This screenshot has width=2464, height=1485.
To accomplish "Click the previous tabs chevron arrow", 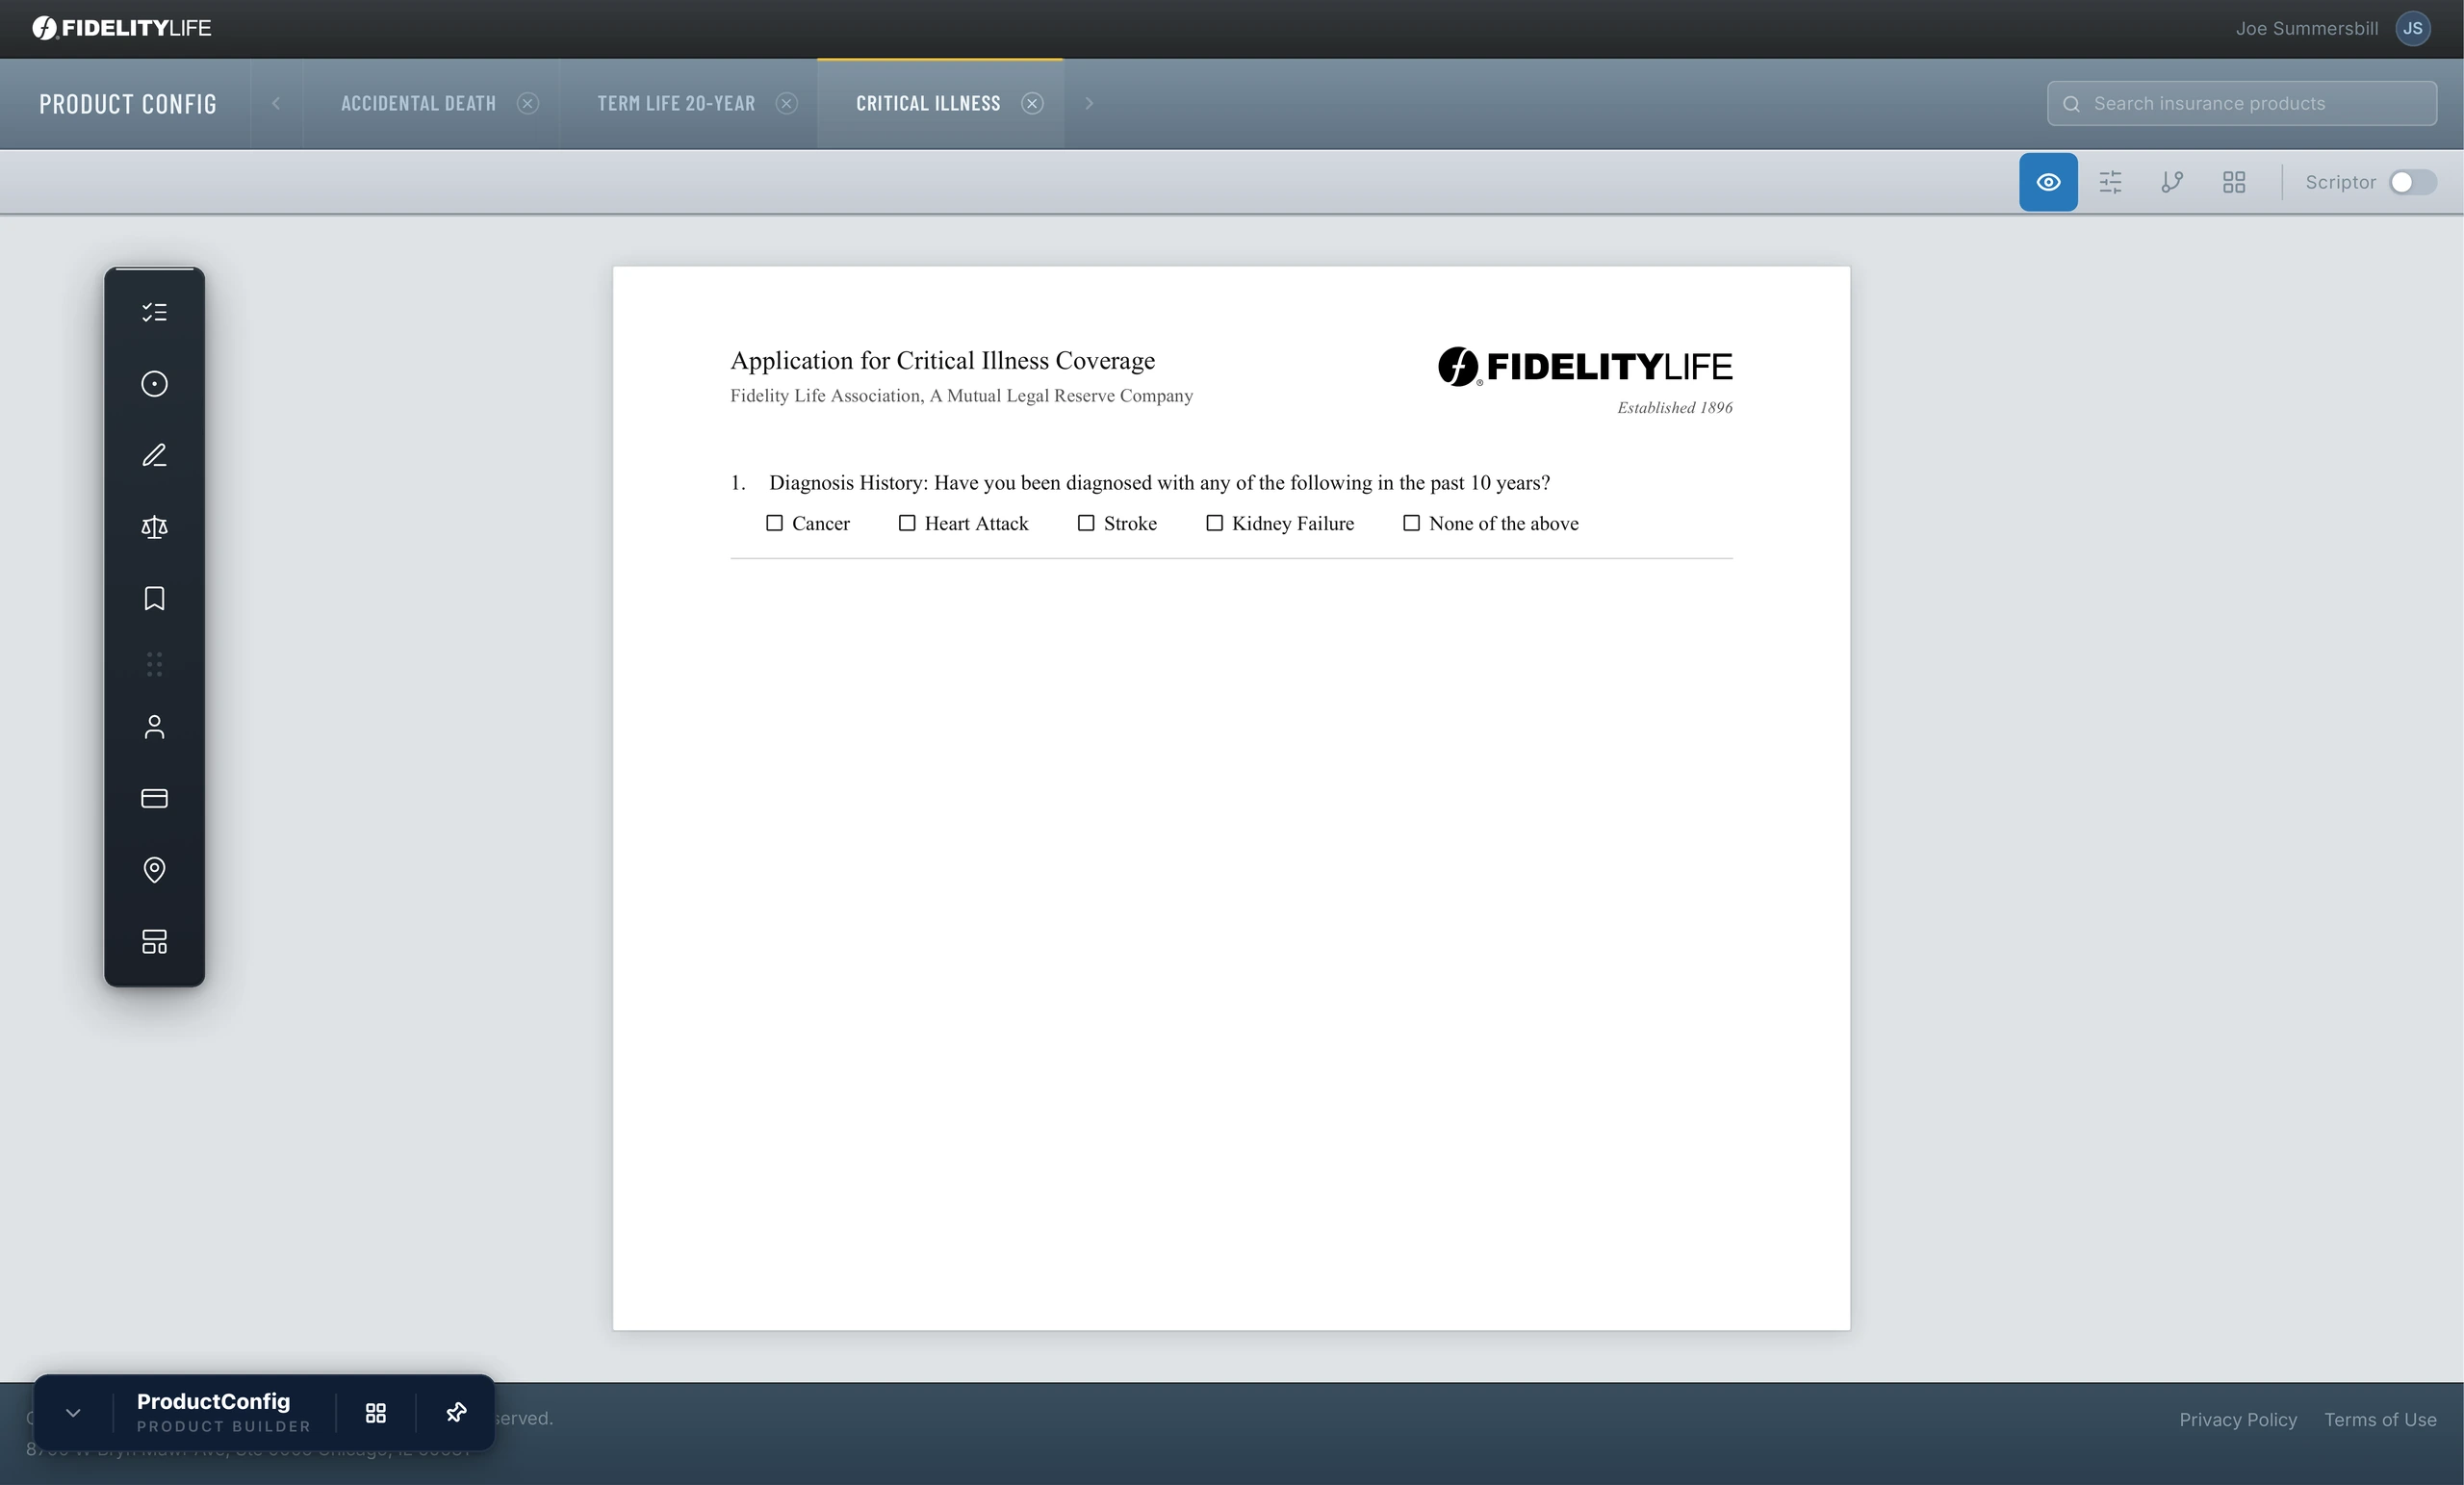I will [x=276, y=103].
